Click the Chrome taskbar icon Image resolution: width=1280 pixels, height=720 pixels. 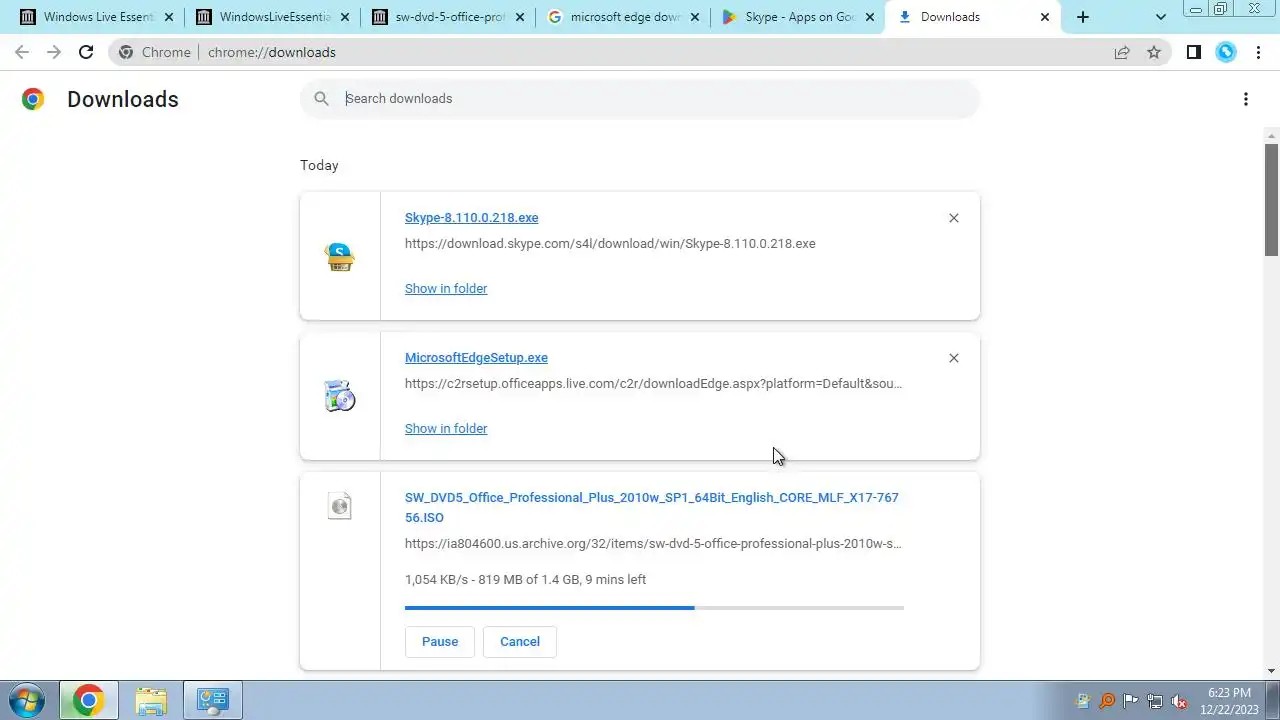[x=88, y=700]
